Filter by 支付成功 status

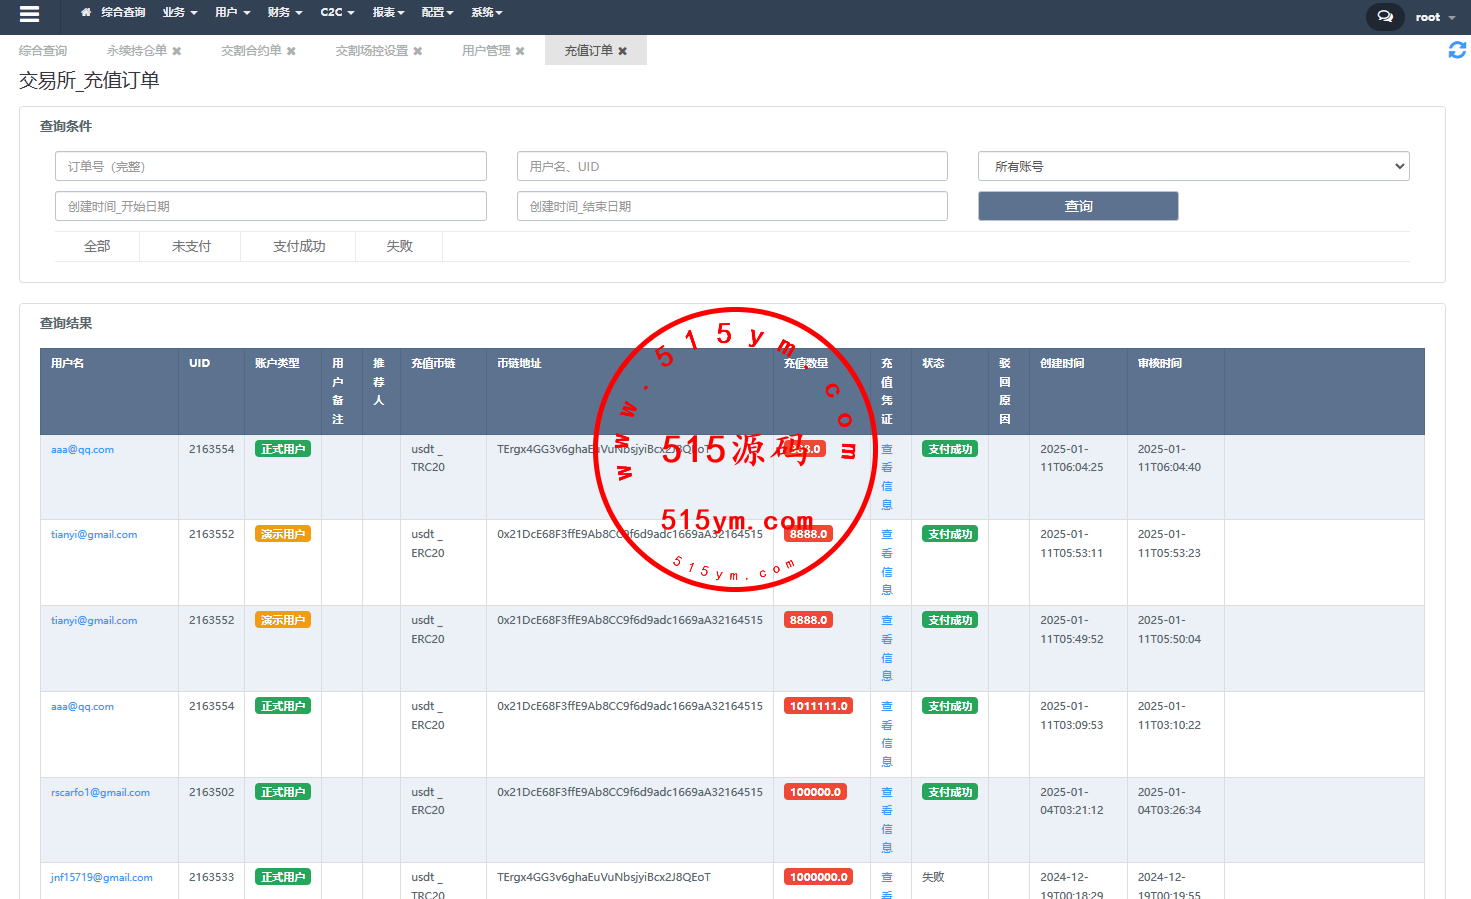299,246
